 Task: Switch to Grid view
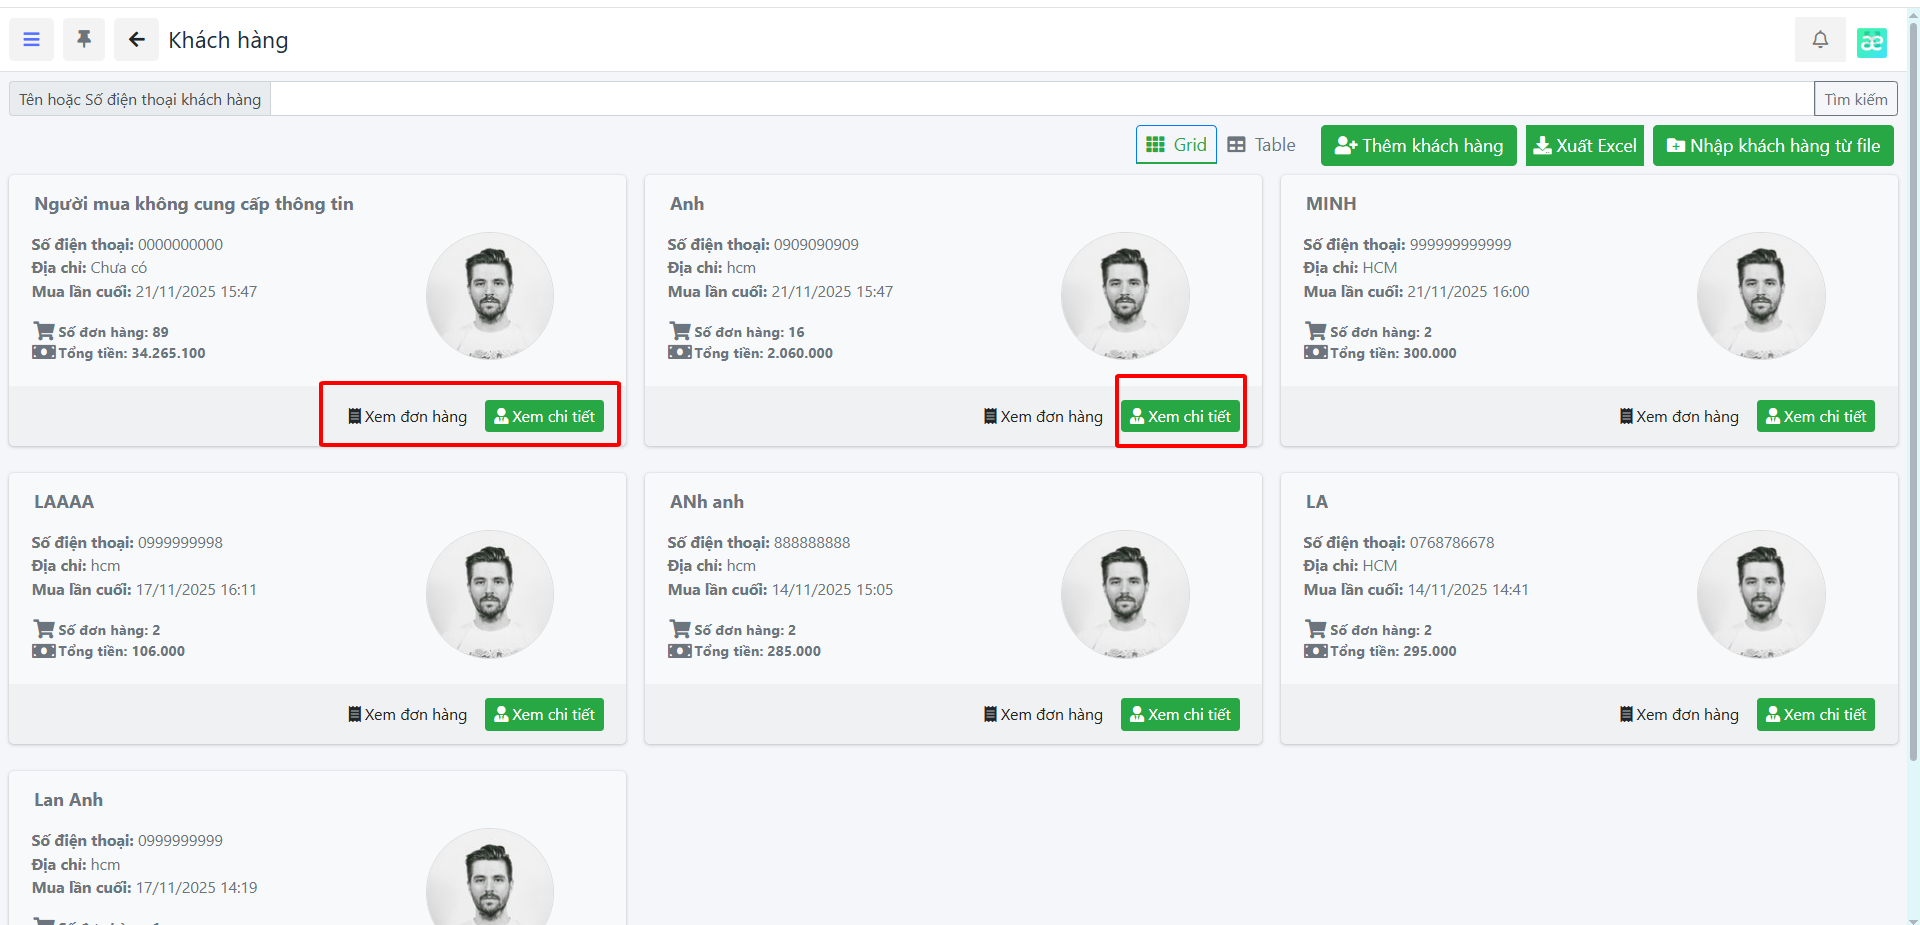point(1176,145)
